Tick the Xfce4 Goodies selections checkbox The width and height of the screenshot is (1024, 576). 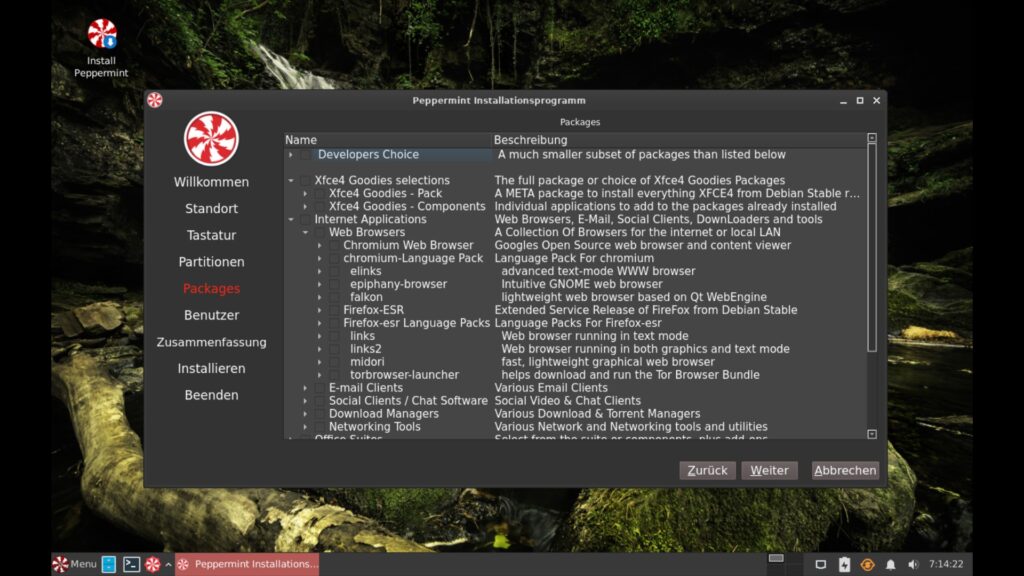point(305,181)
